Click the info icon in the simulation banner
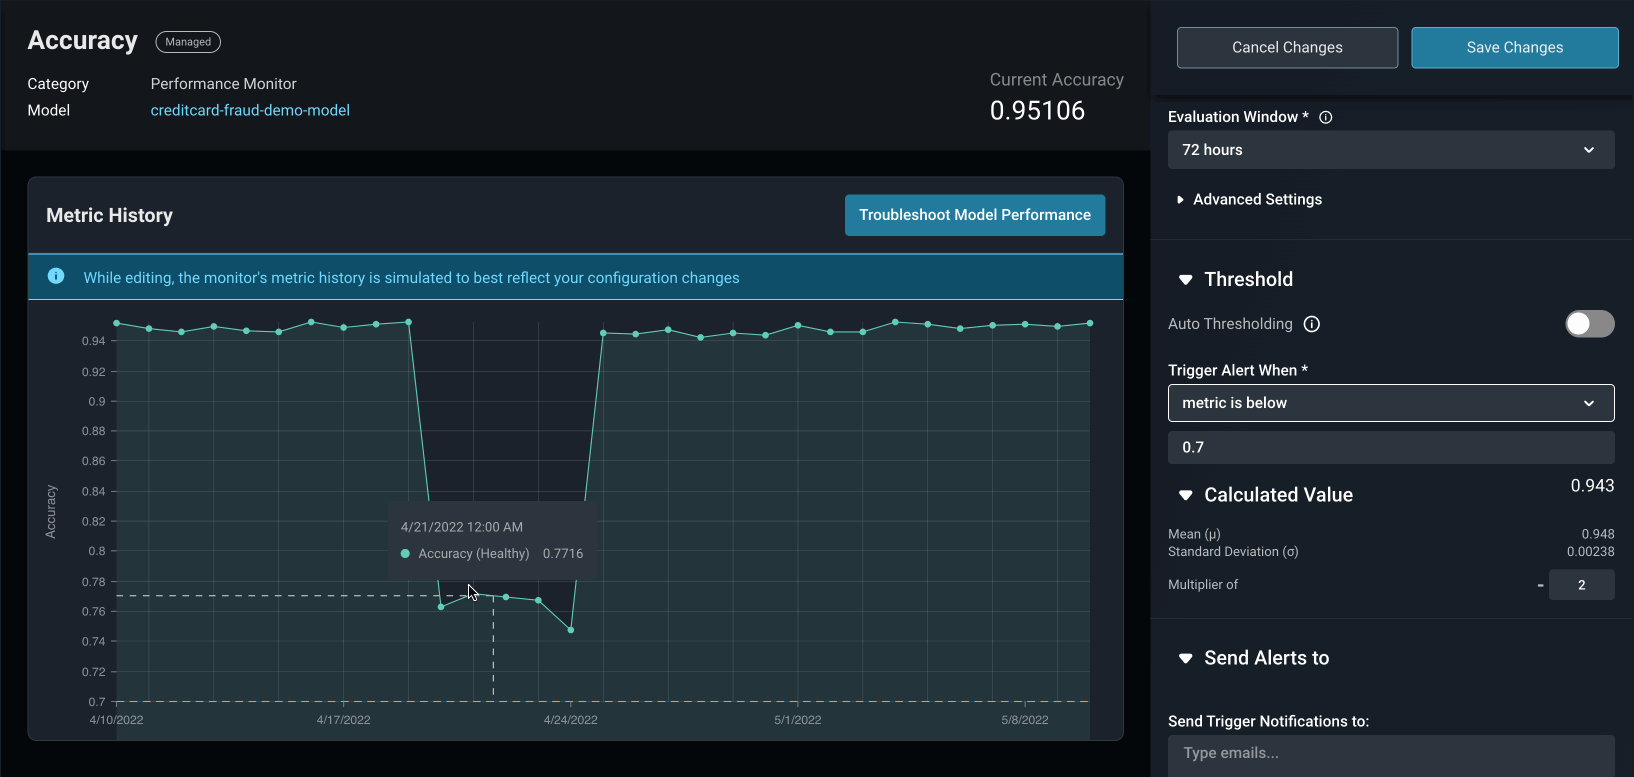1634x777 pixels. 56,276
